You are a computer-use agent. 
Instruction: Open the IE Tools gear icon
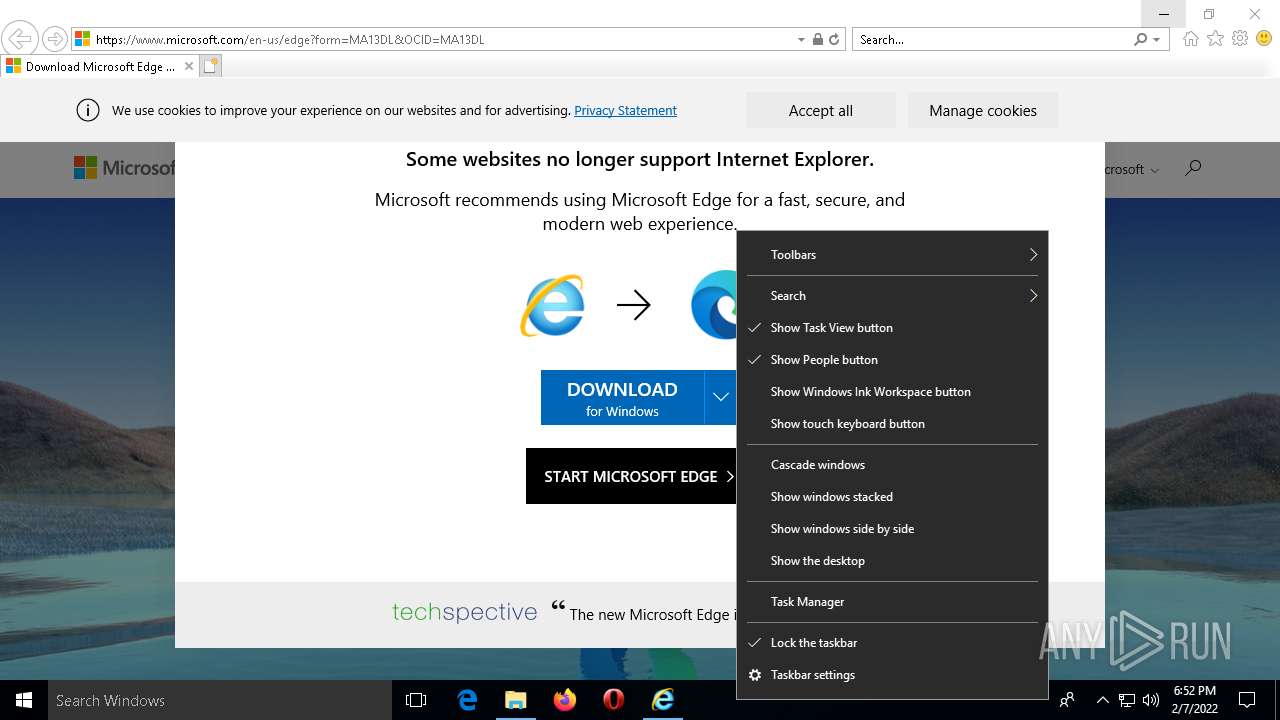(x=1240, y=39)
